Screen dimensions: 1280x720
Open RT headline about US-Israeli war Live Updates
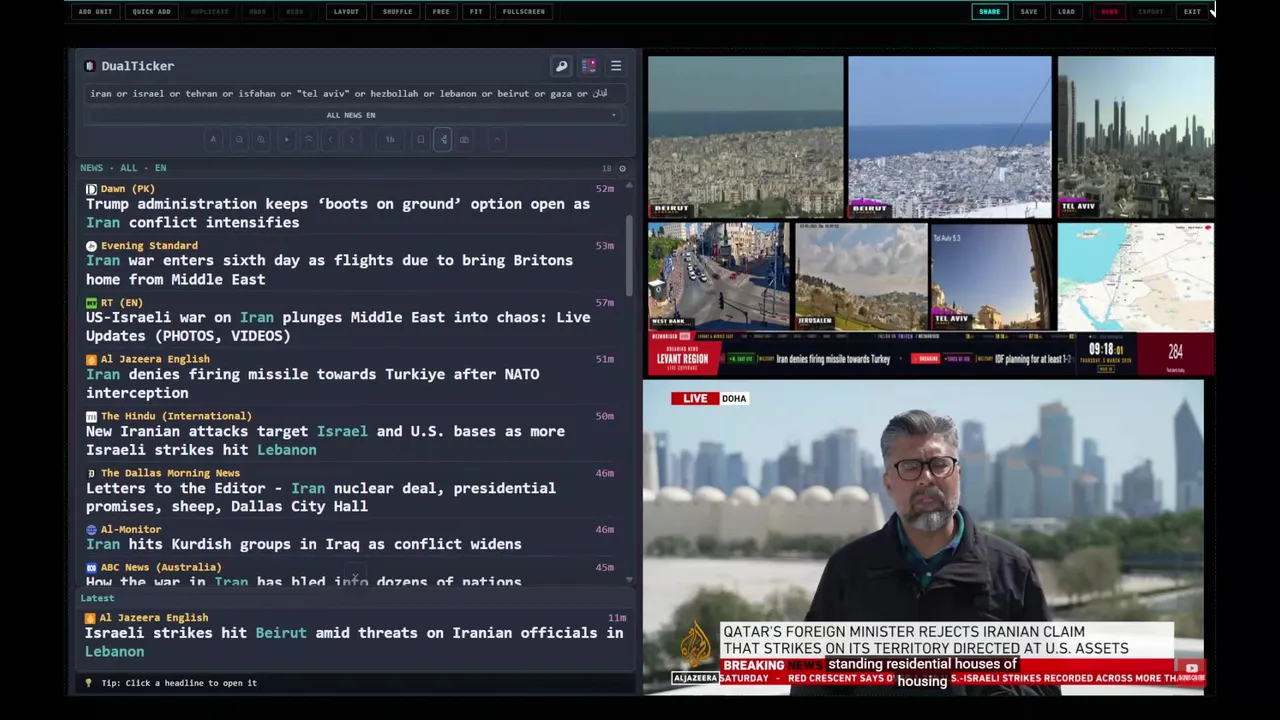pyautogui.click(x=338, y=327)
